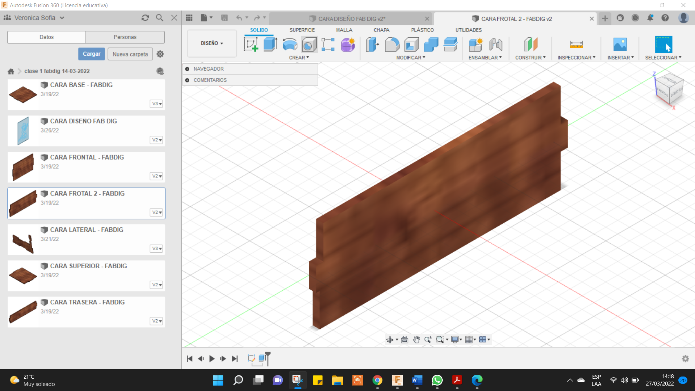Search in the data panel

tap(160, 18)
